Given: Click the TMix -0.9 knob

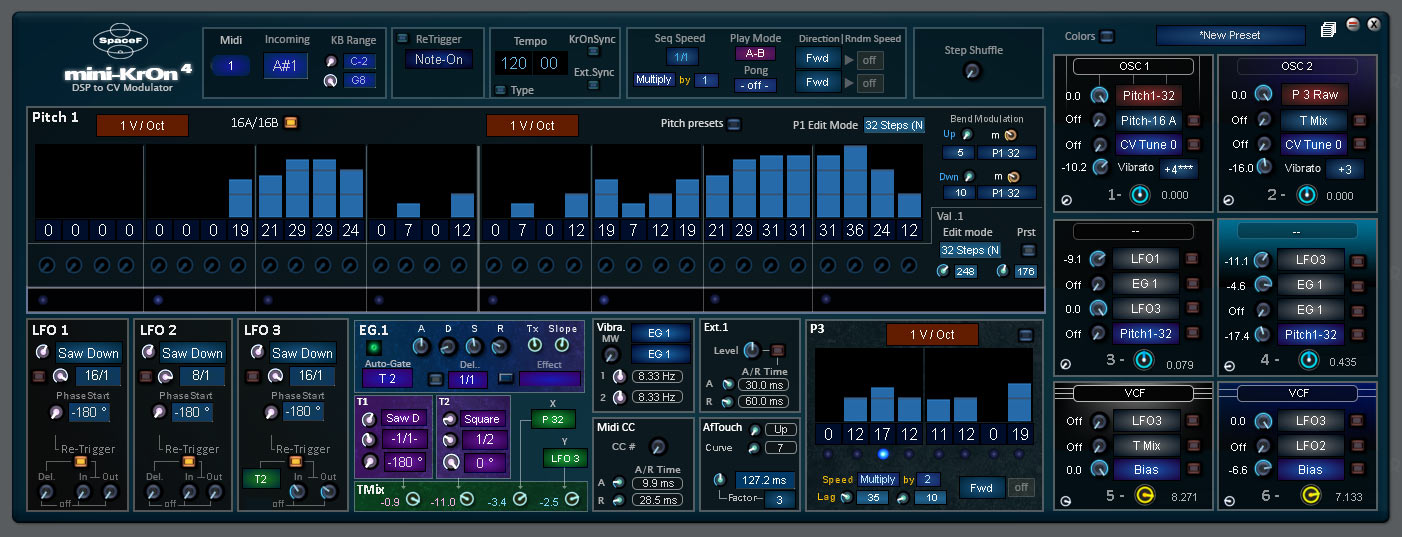Looking at the screenshot, I should [x=412, y=497].
